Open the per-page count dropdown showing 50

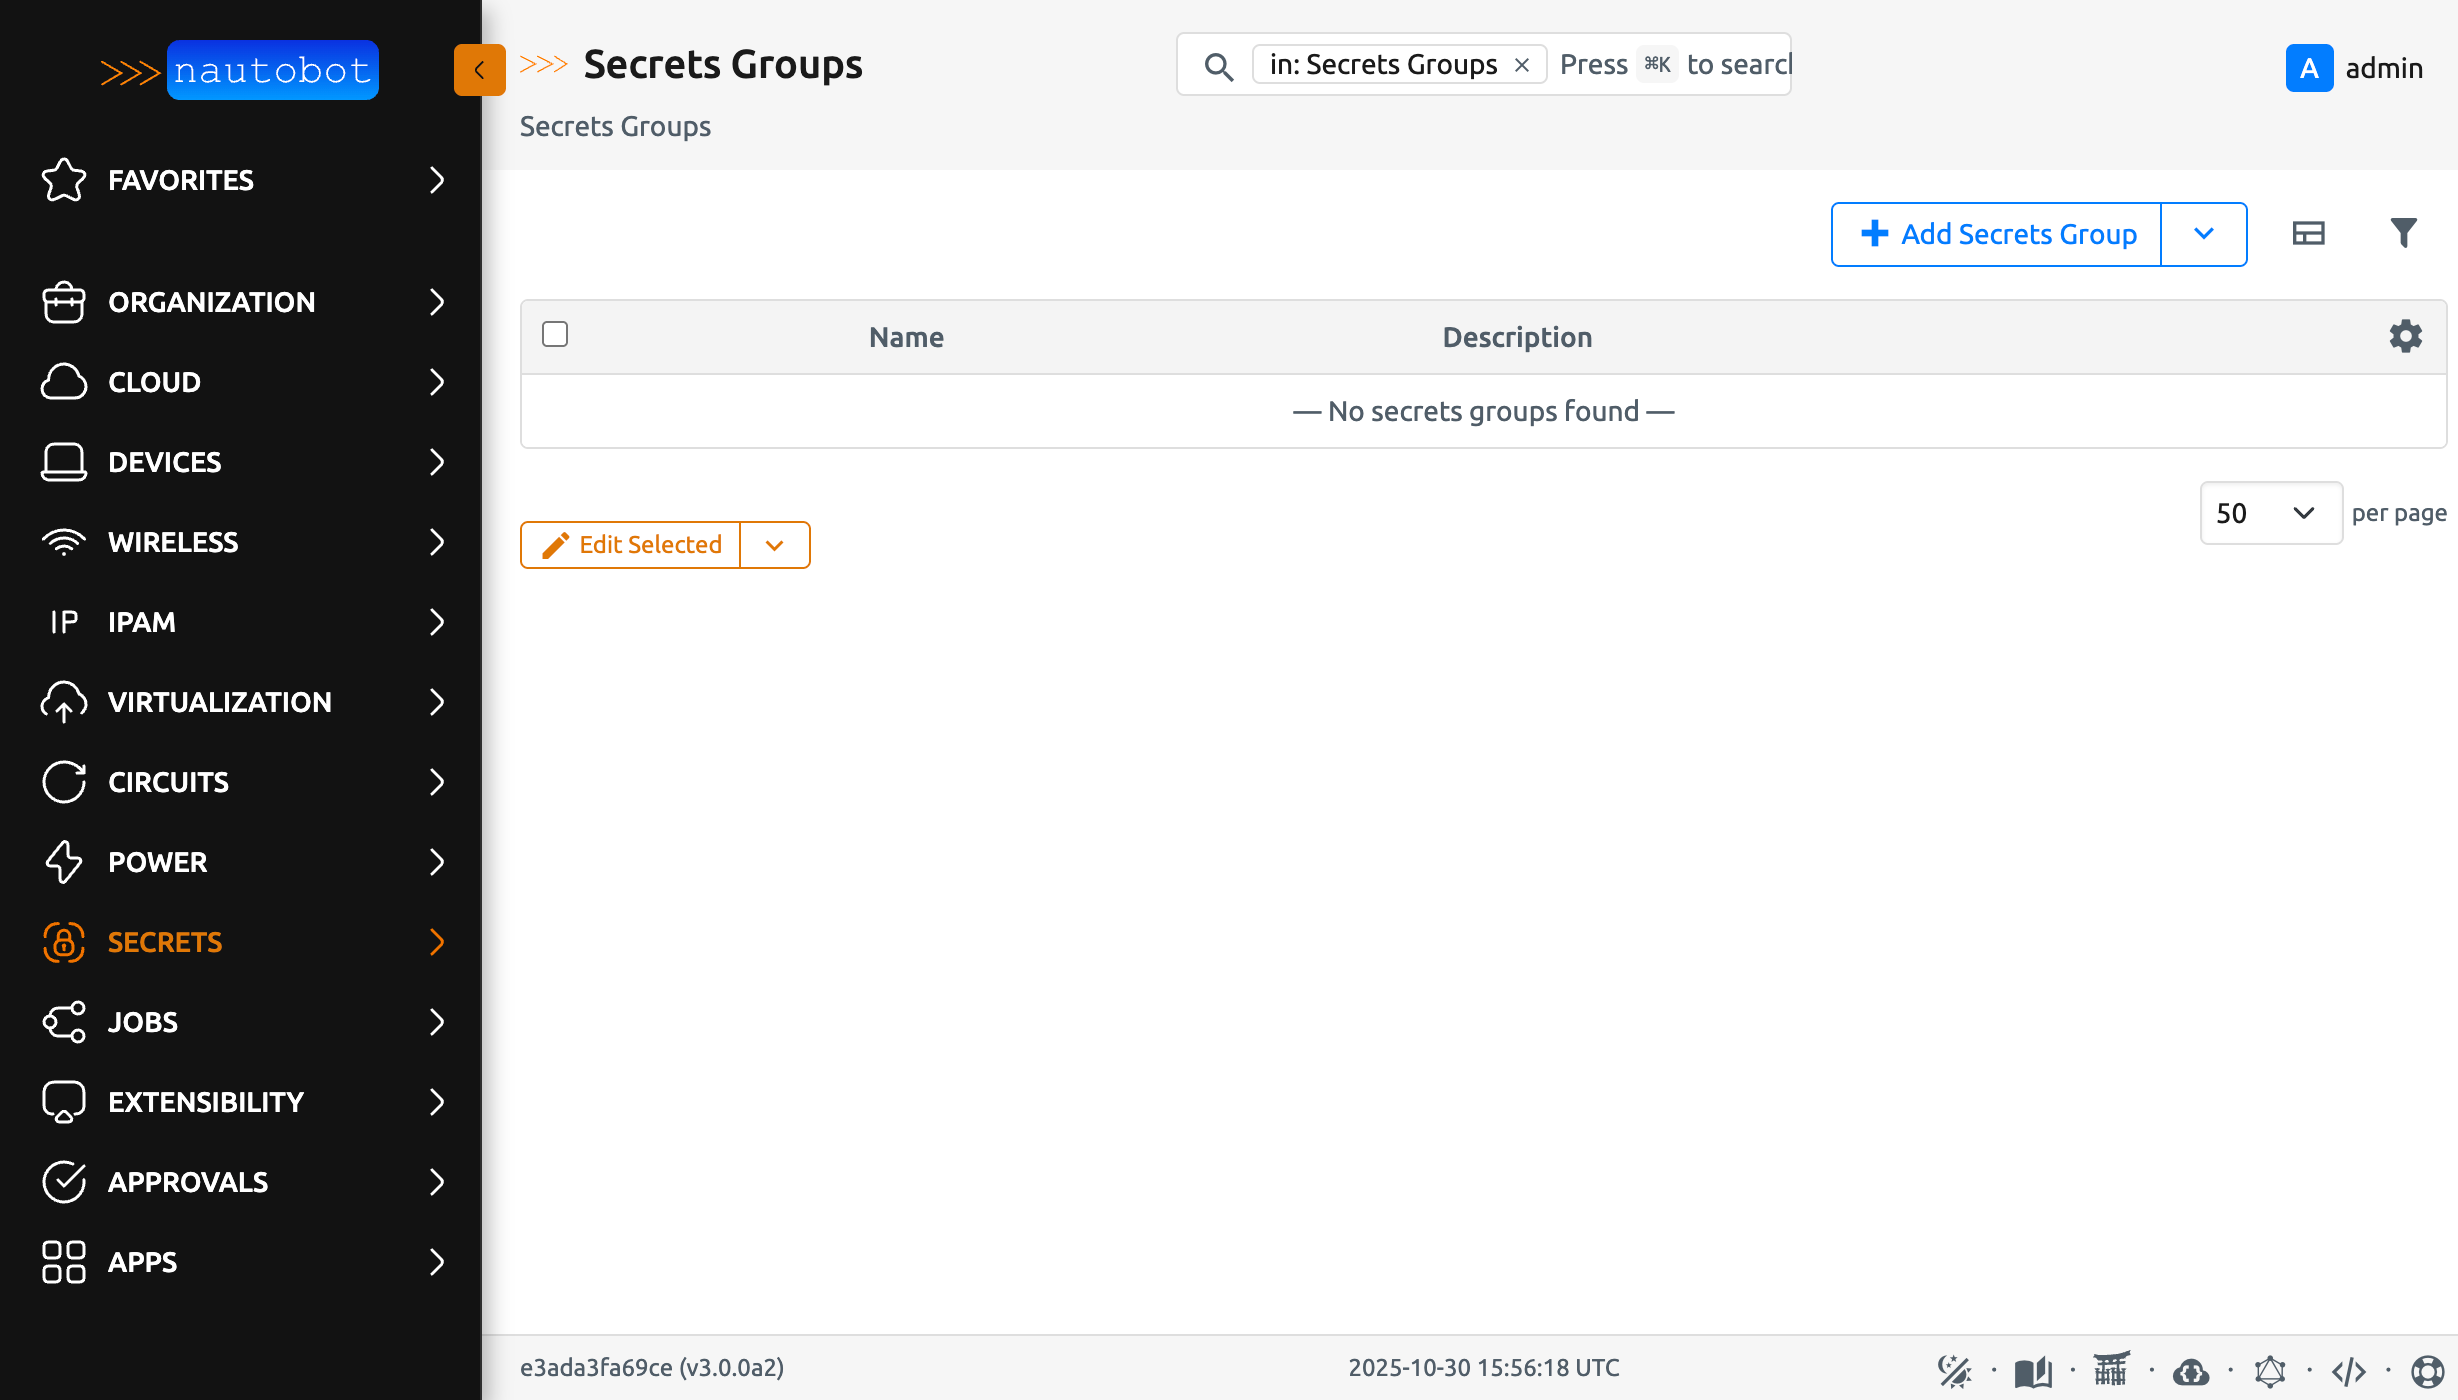tap(2270, 513)
